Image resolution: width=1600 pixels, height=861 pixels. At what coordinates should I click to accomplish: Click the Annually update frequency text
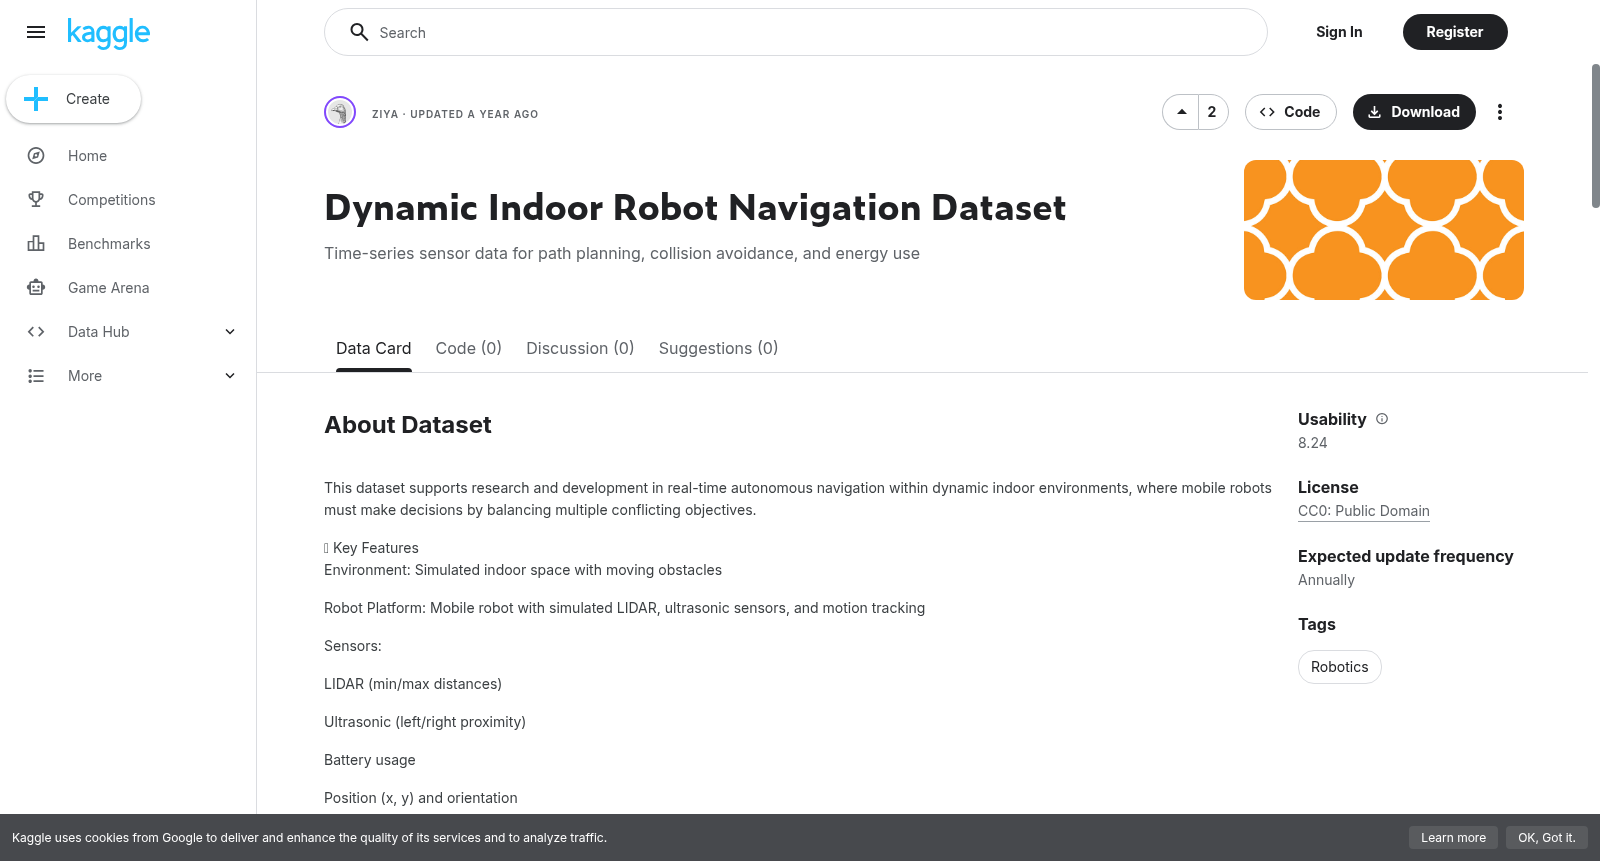pos(1326,580)
